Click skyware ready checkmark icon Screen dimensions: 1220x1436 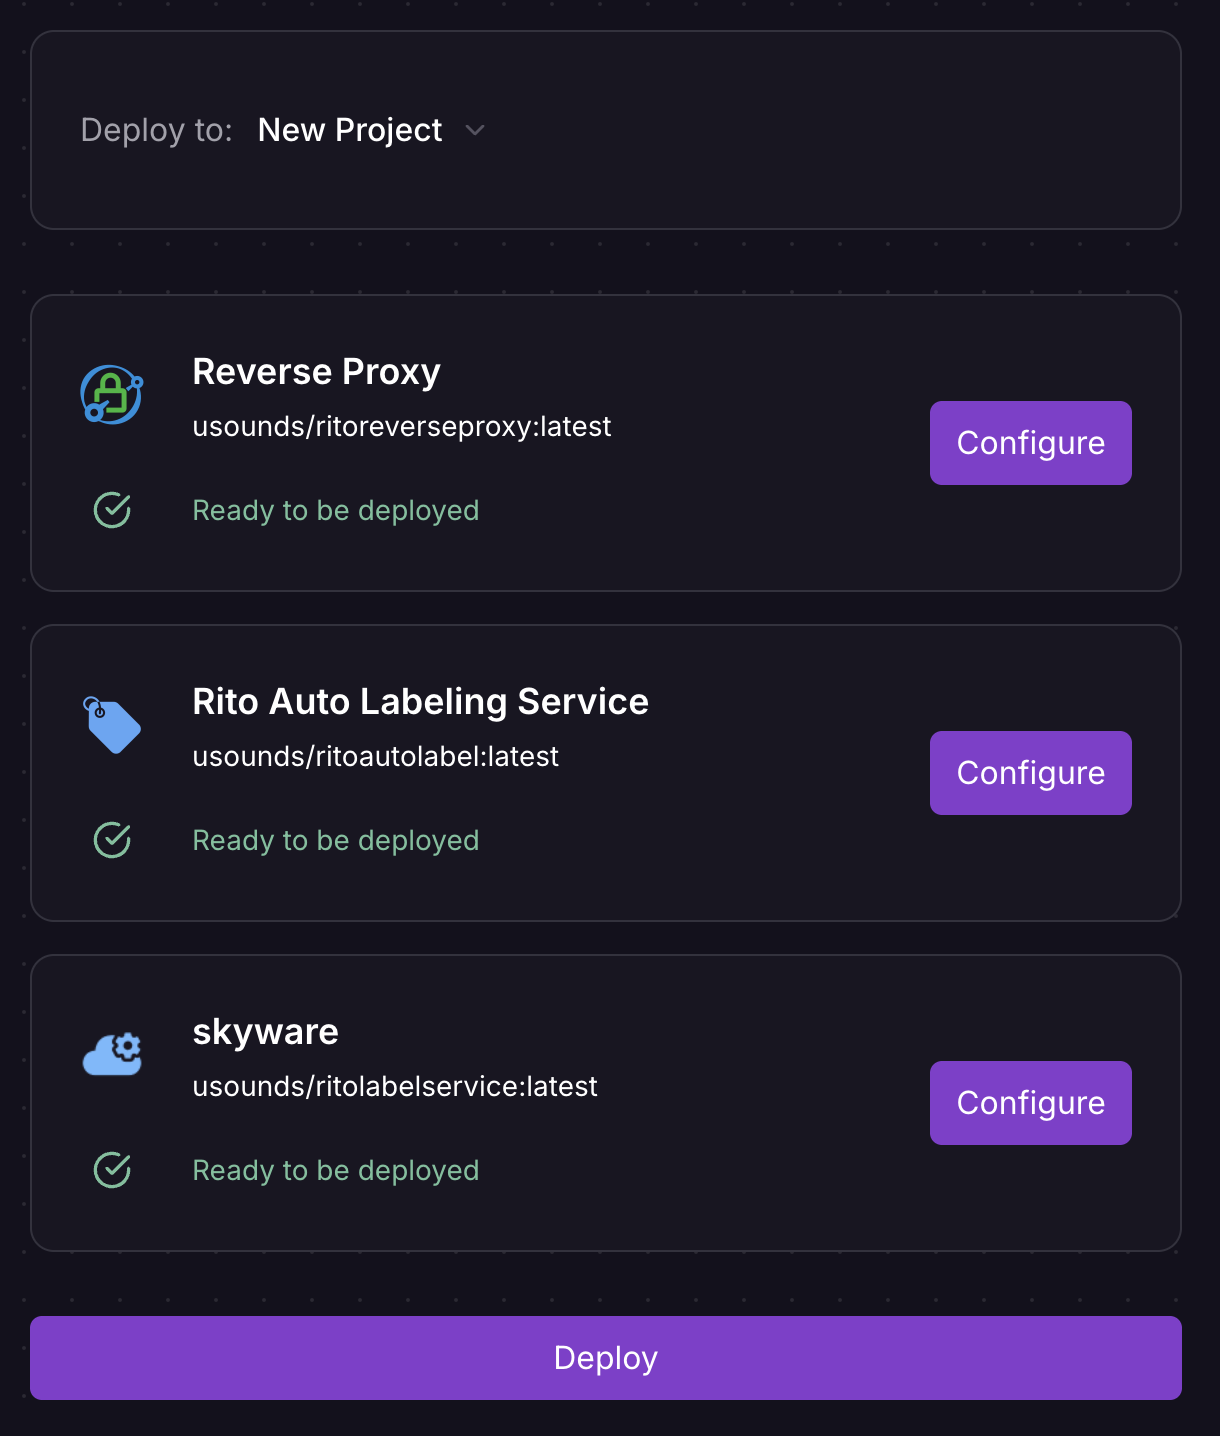112,1170
